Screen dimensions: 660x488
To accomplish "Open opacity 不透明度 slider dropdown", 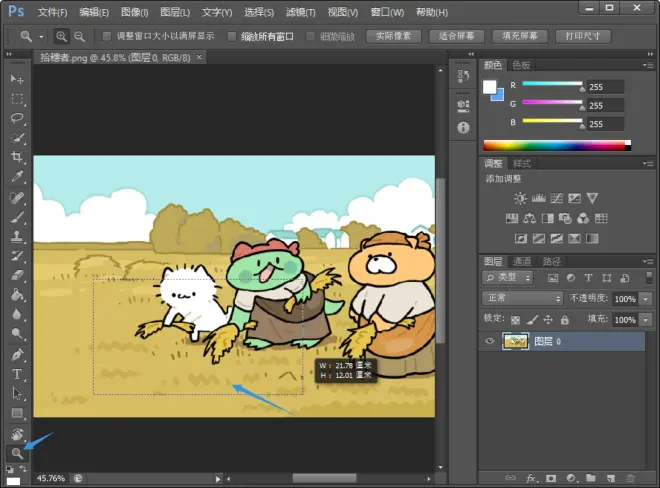I will point(646,299).
